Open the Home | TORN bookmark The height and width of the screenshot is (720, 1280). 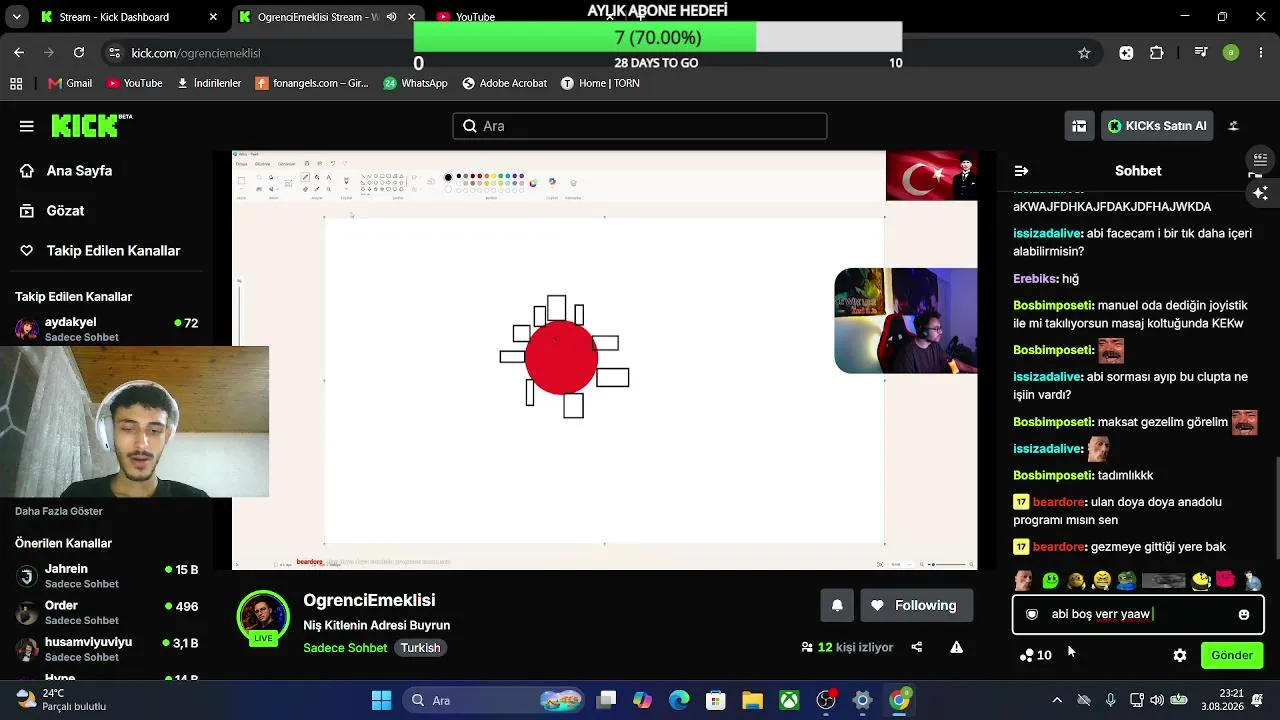click(x=600, y=83)
